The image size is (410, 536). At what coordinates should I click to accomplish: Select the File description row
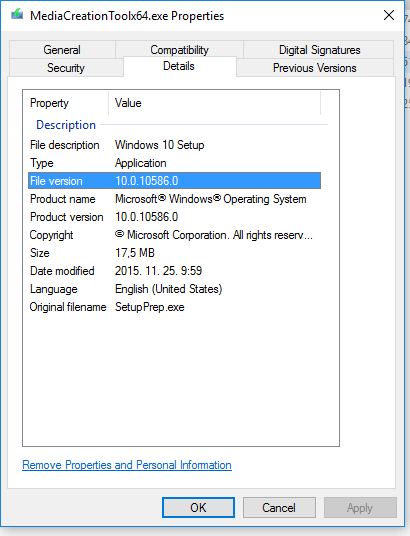point(174,145)
